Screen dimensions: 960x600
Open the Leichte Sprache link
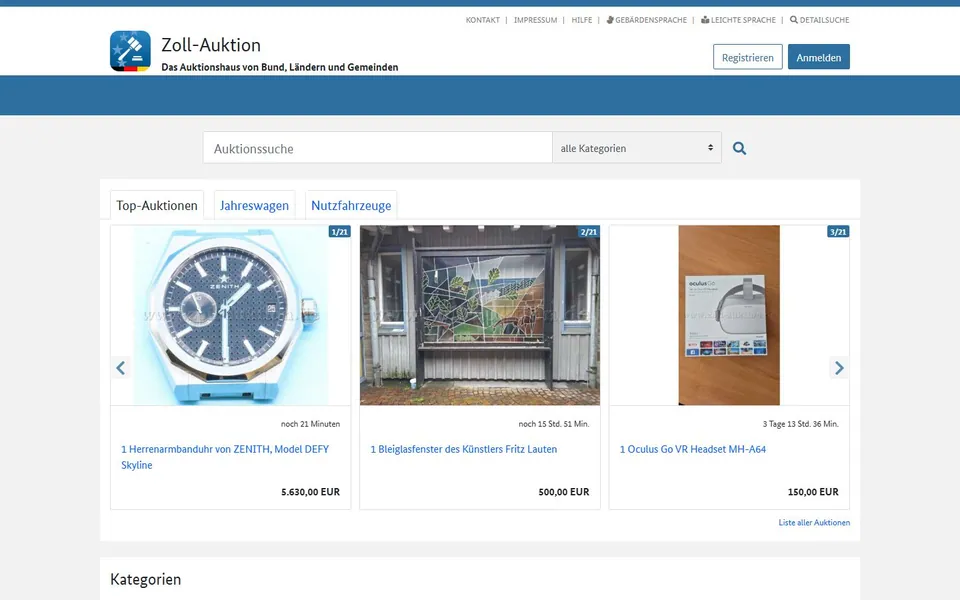[x=738, y=20]
